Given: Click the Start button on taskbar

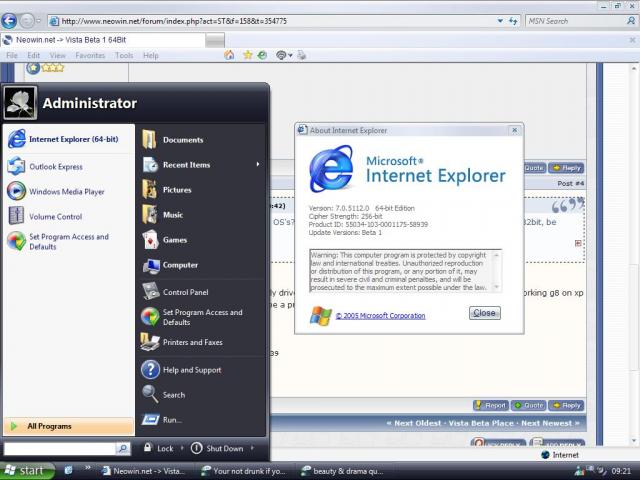Looking at the screenshot, I should tap(27, 471).
